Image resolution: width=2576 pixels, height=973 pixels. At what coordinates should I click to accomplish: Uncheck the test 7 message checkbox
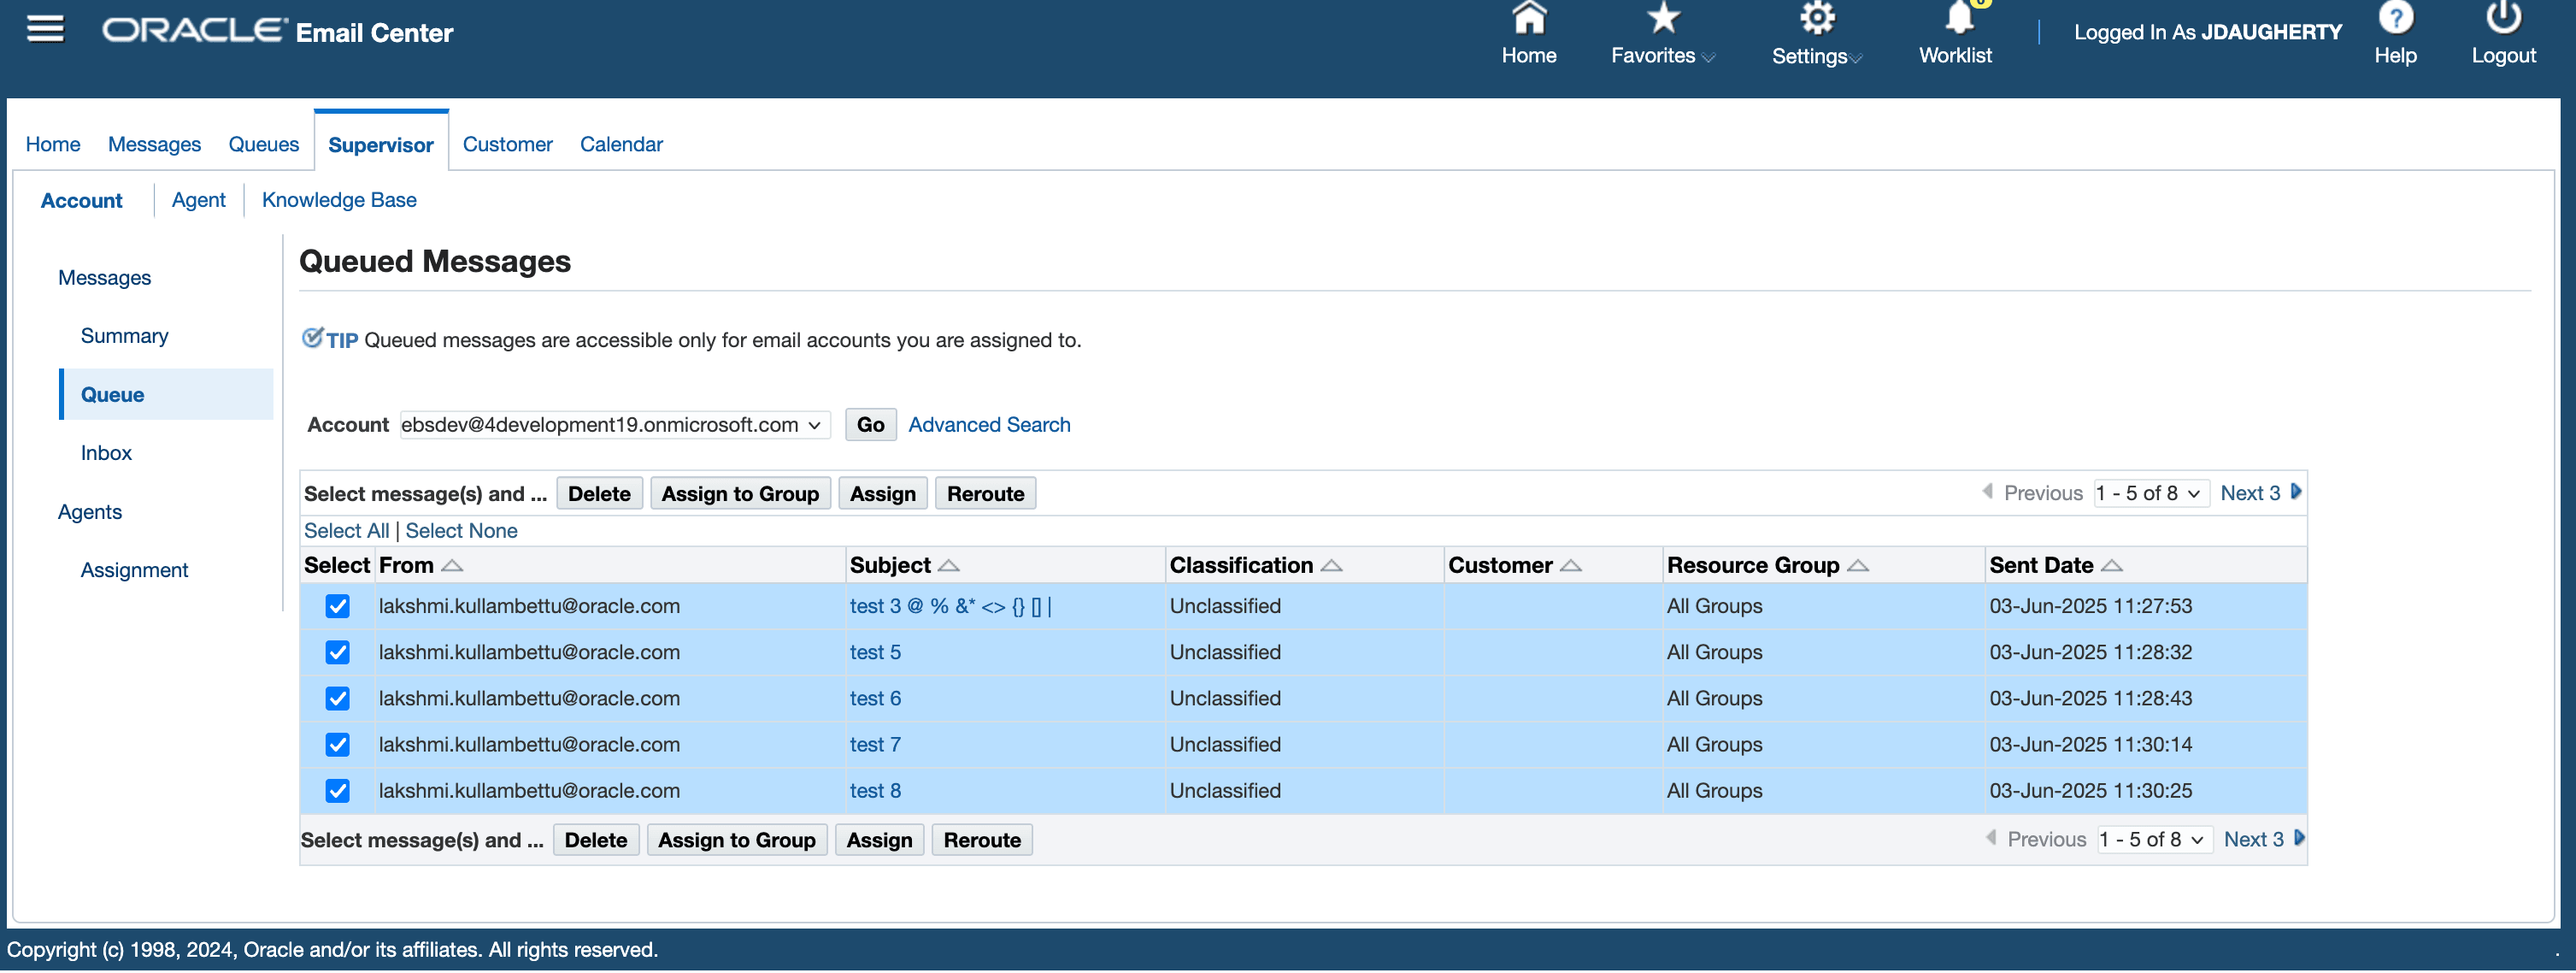click(338, 745)
